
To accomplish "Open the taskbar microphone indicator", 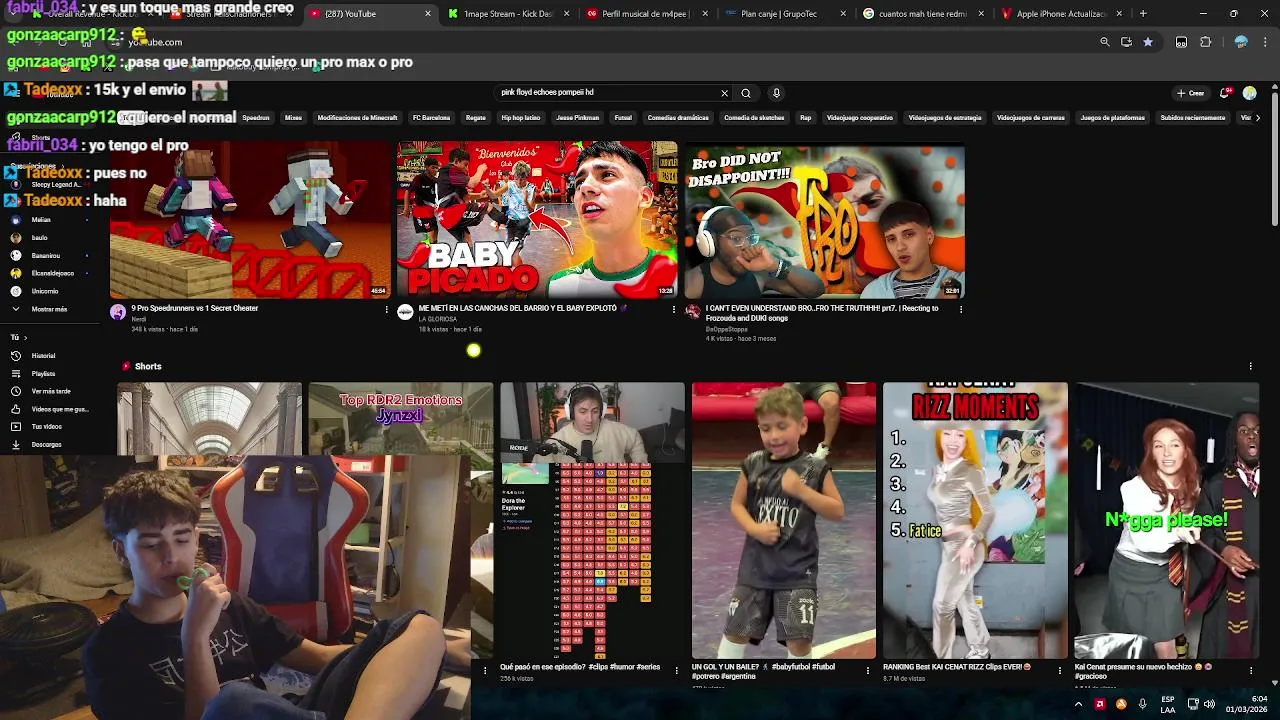I will 1142,704.
